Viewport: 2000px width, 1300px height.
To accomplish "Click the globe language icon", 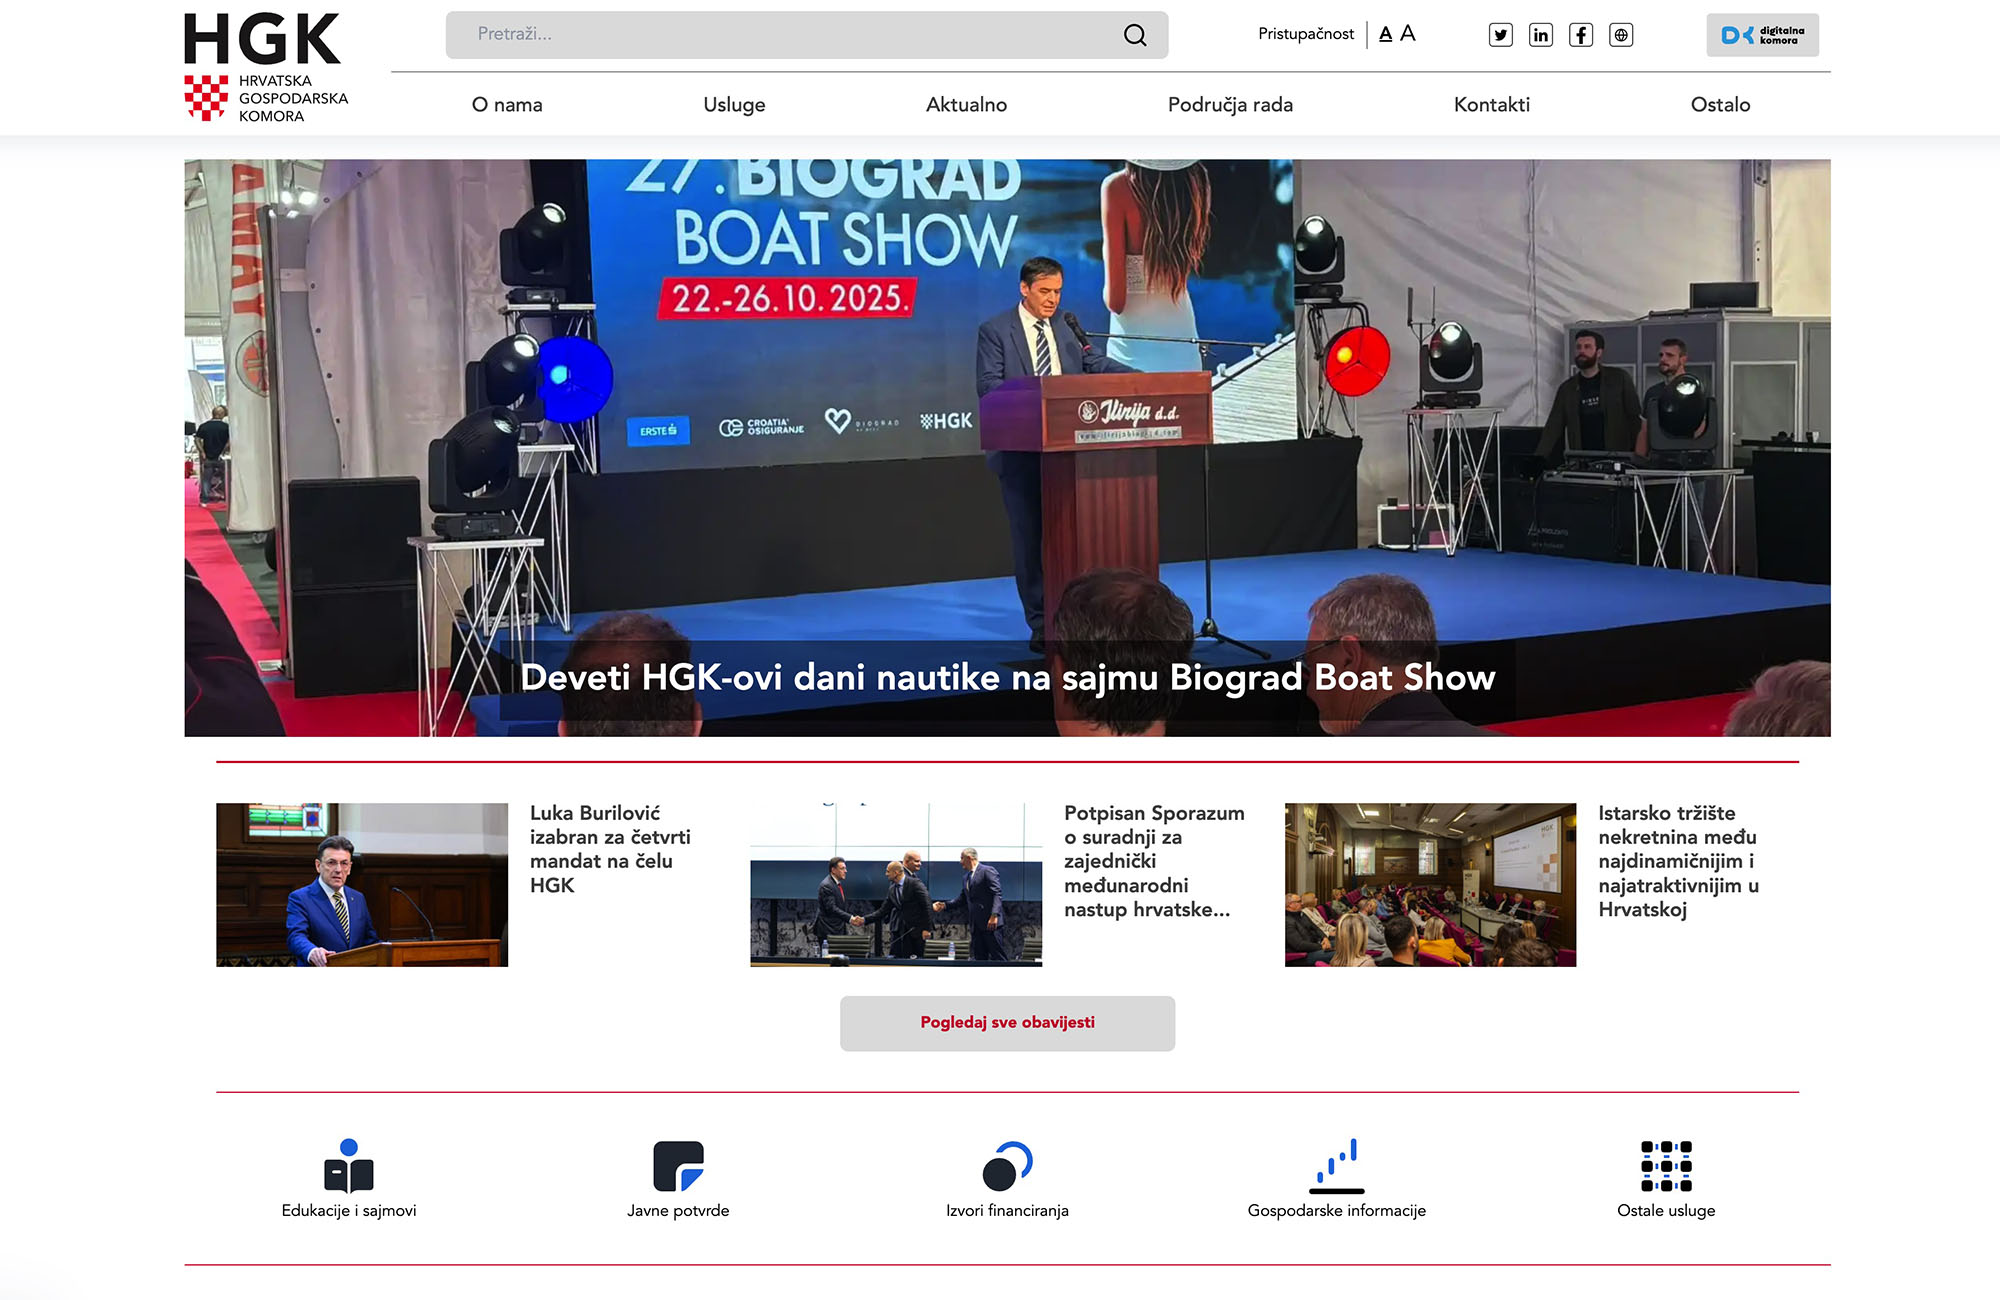I will (1621, 35).
